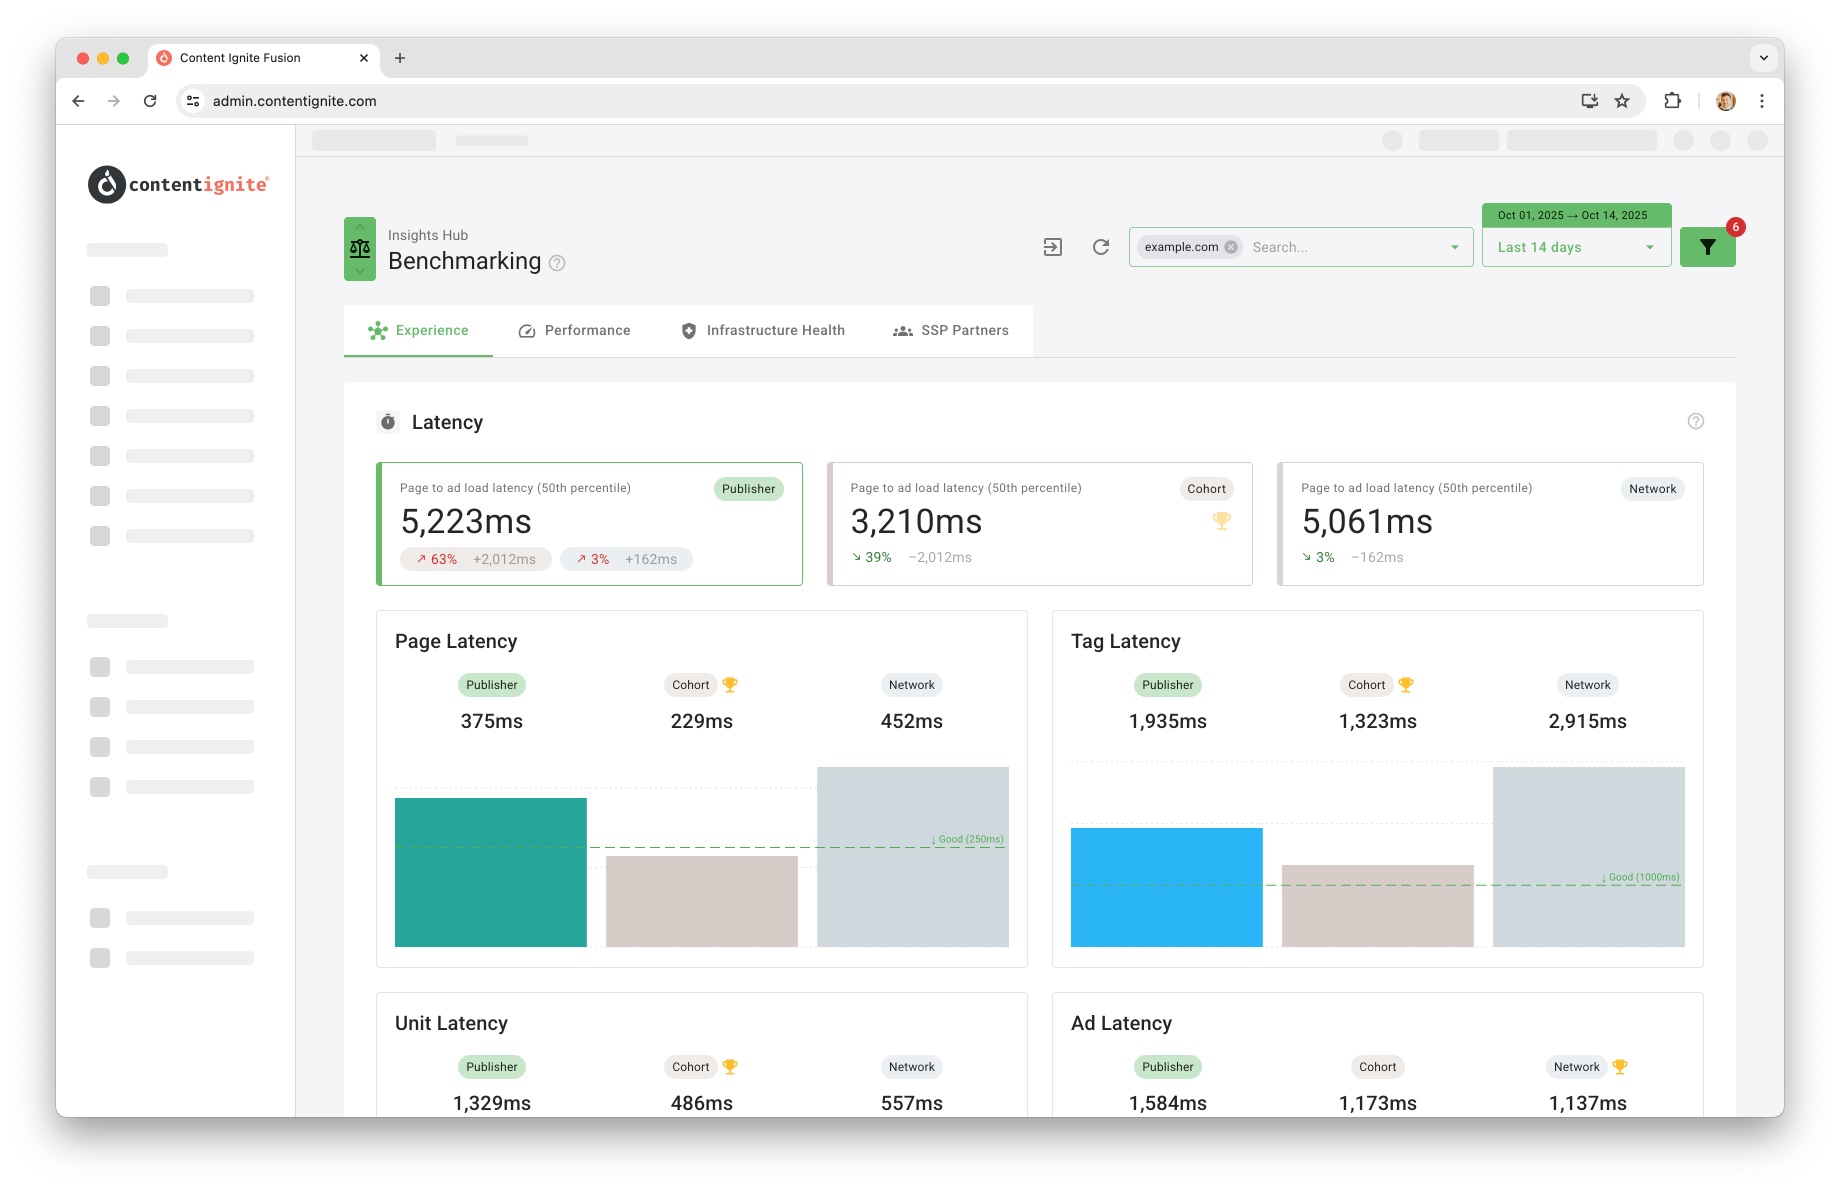Select the Network latency card

1490,524
